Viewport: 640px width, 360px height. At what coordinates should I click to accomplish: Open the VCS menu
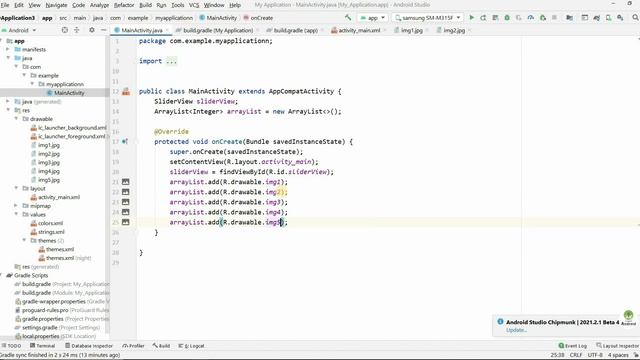[x=194, y=5]
